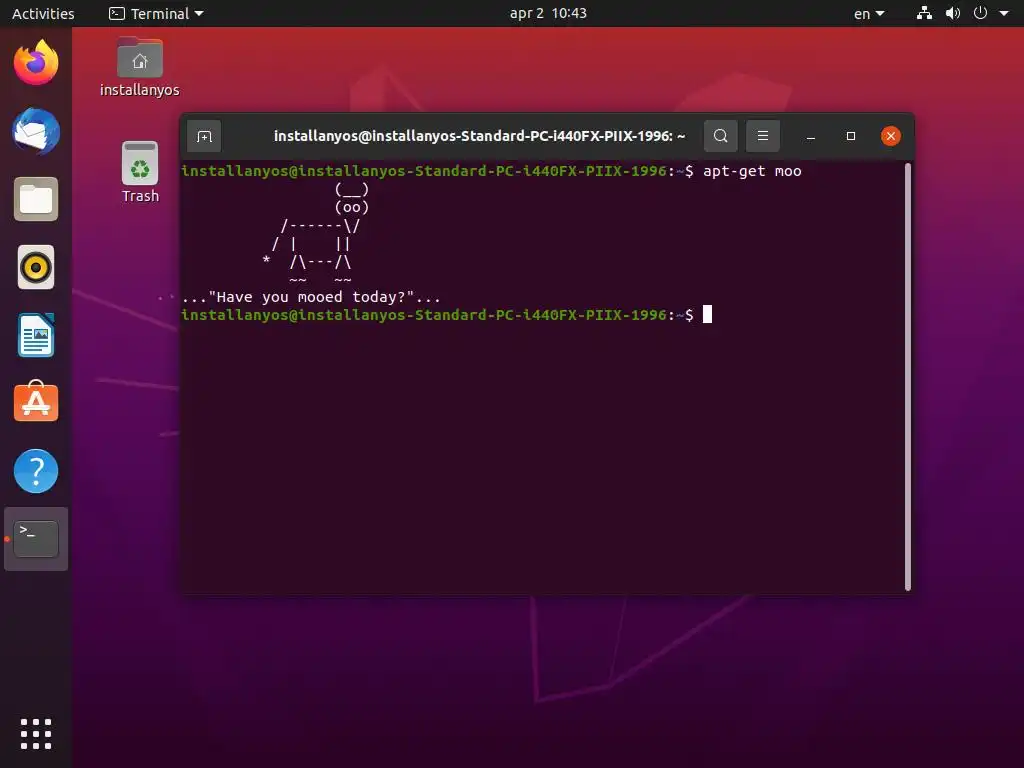This screenshot has width=1024, height=768.
Task: Expand the system menu arrow in the top bar
Action: click(1004, 13)
